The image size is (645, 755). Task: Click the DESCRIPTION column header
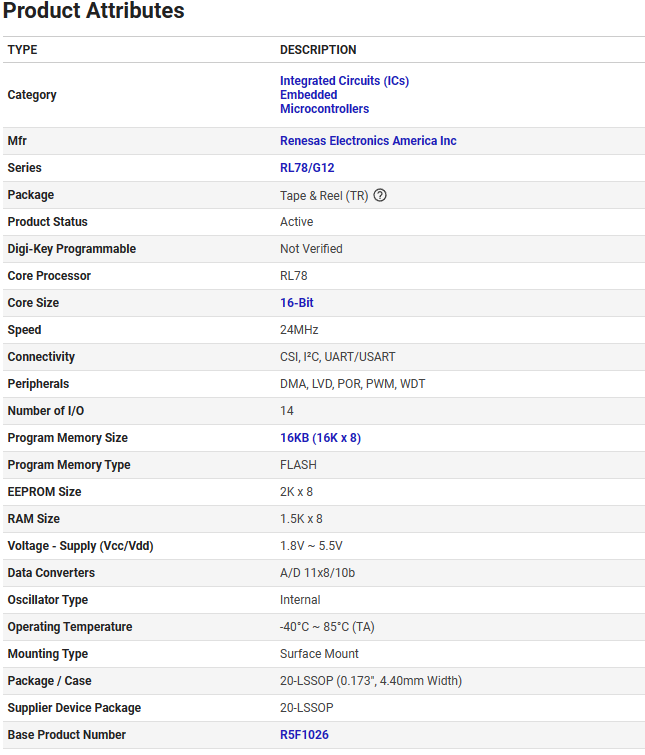click(x=318, y=50)
